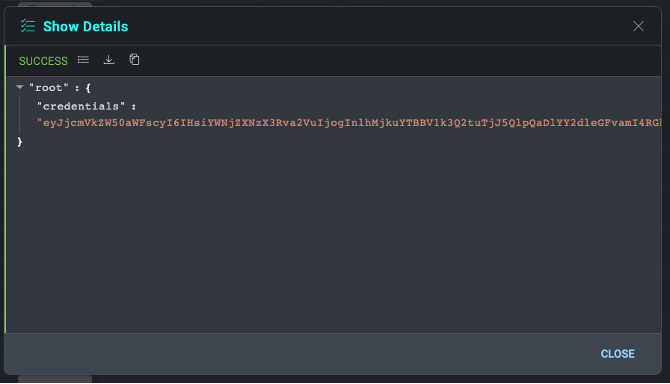
Task: Click the closing brace of root
Action: (x=20, y=142)
